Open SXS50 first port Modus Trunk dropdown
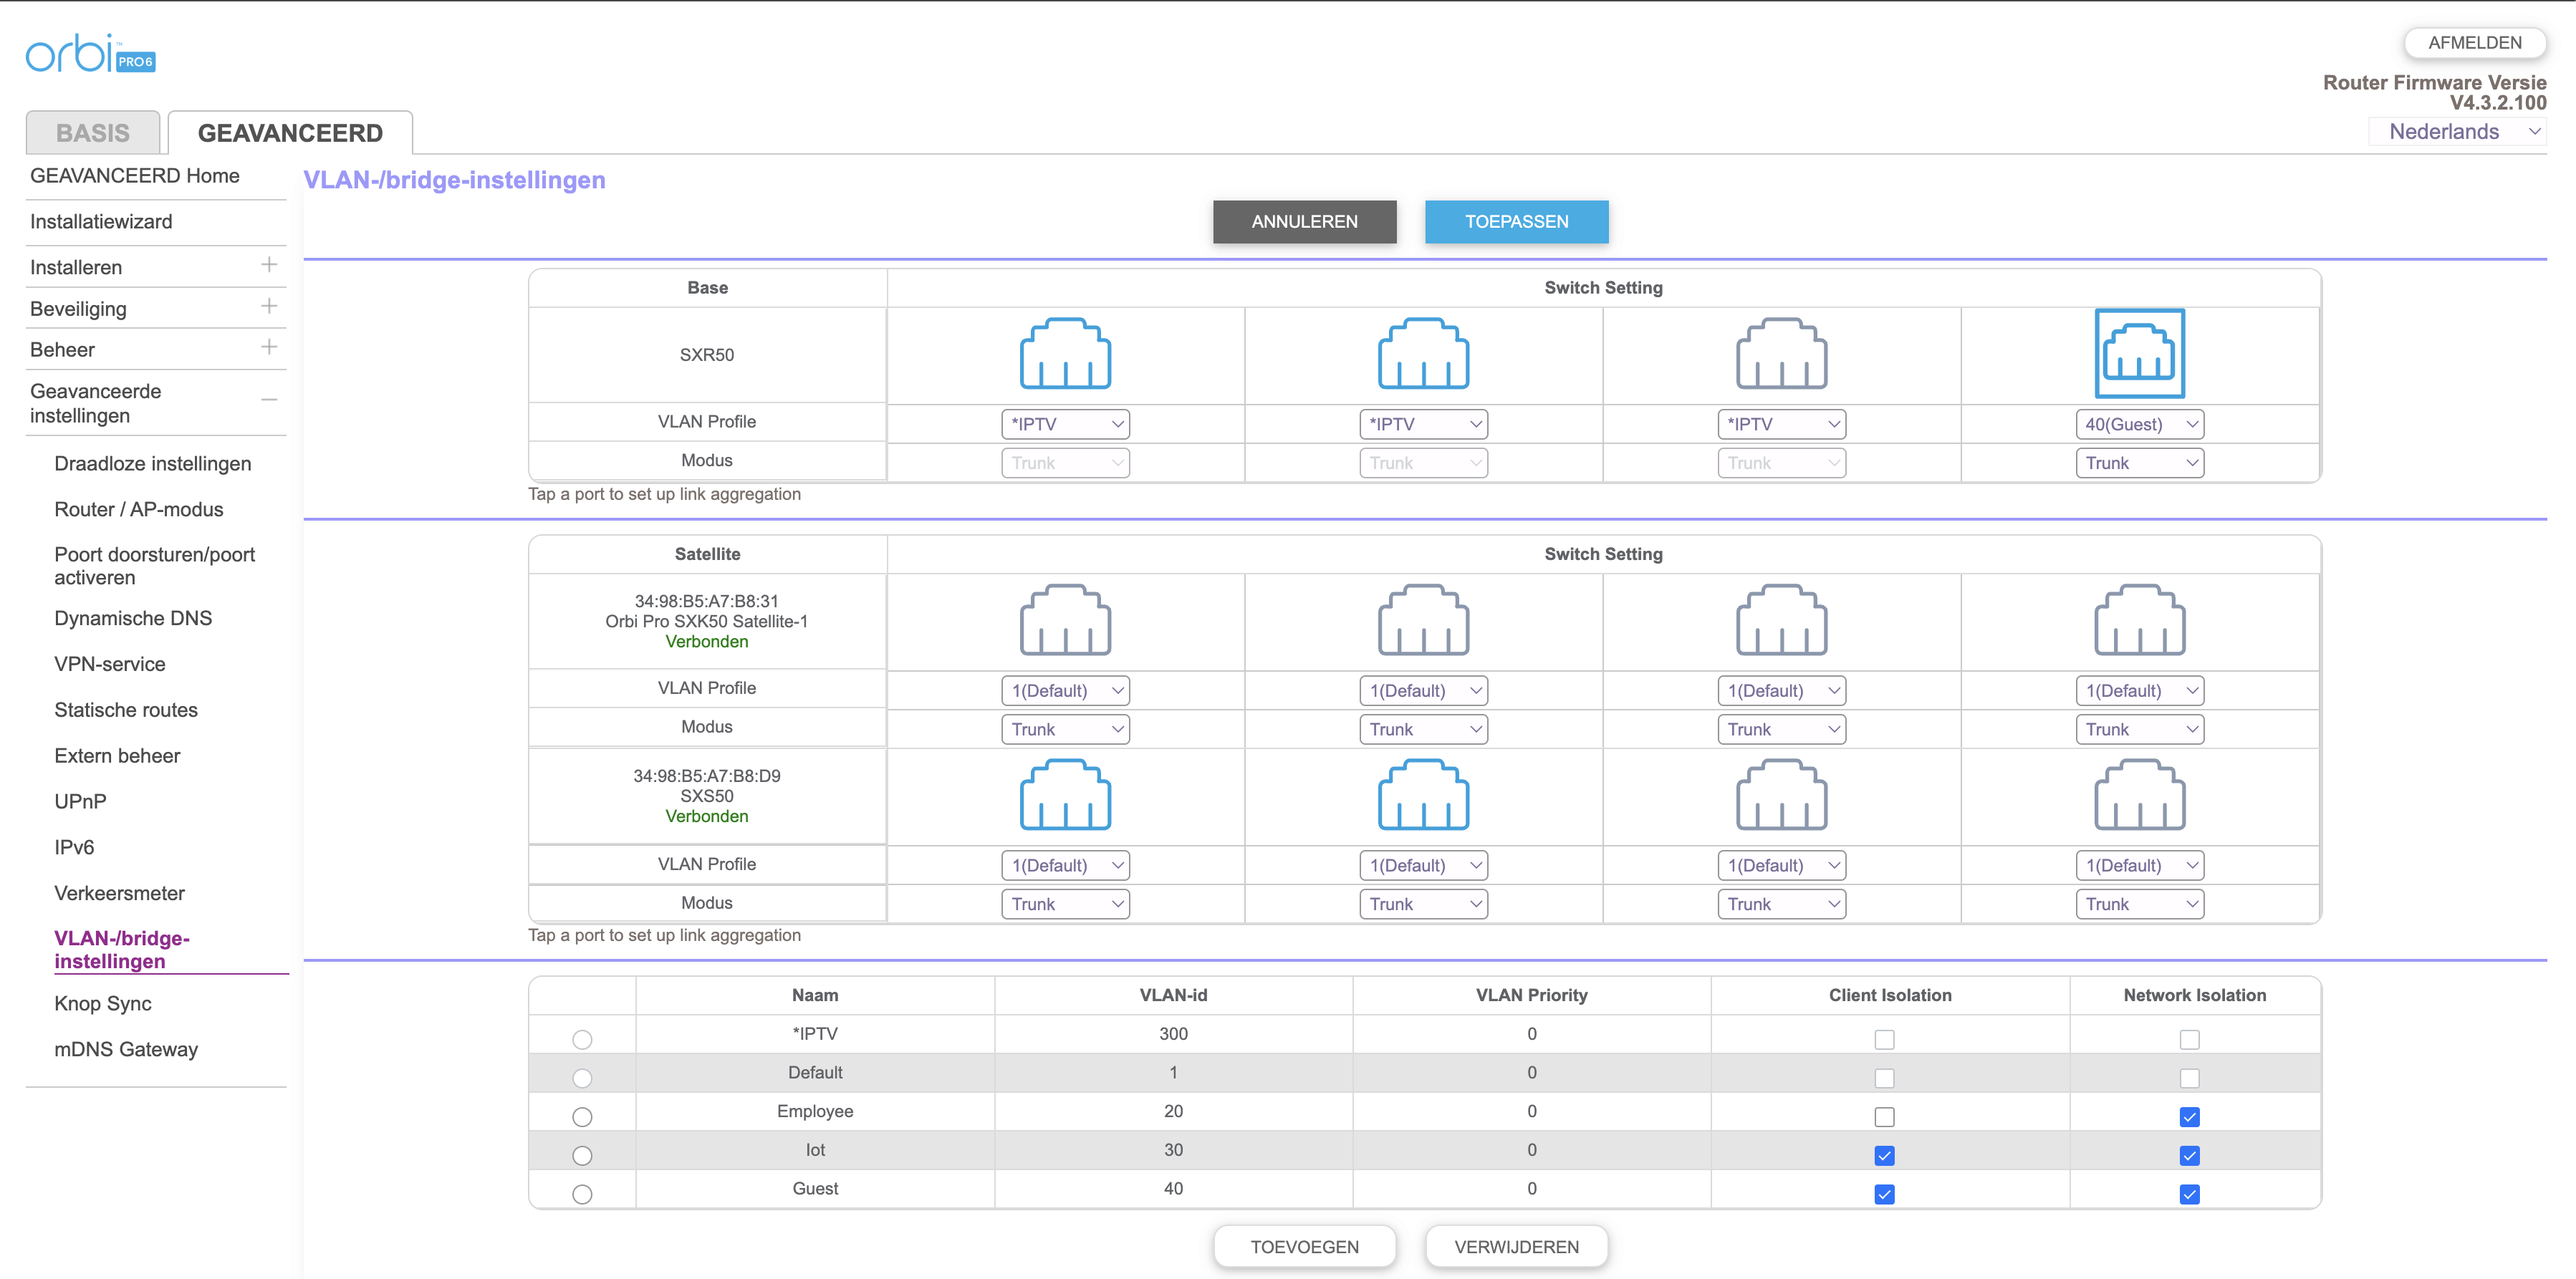Viewport: 2576px width, 1279px height. tap(1065, 904)
